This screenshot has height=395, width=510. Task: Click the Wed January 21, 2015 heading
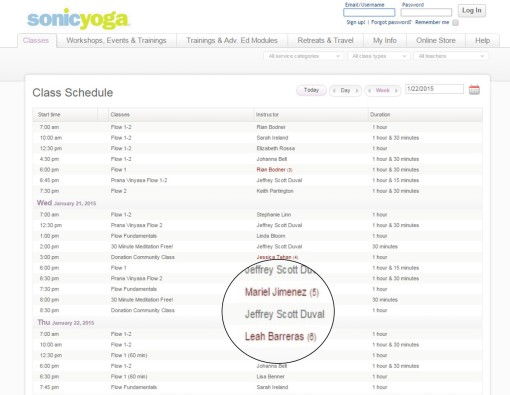66,203
